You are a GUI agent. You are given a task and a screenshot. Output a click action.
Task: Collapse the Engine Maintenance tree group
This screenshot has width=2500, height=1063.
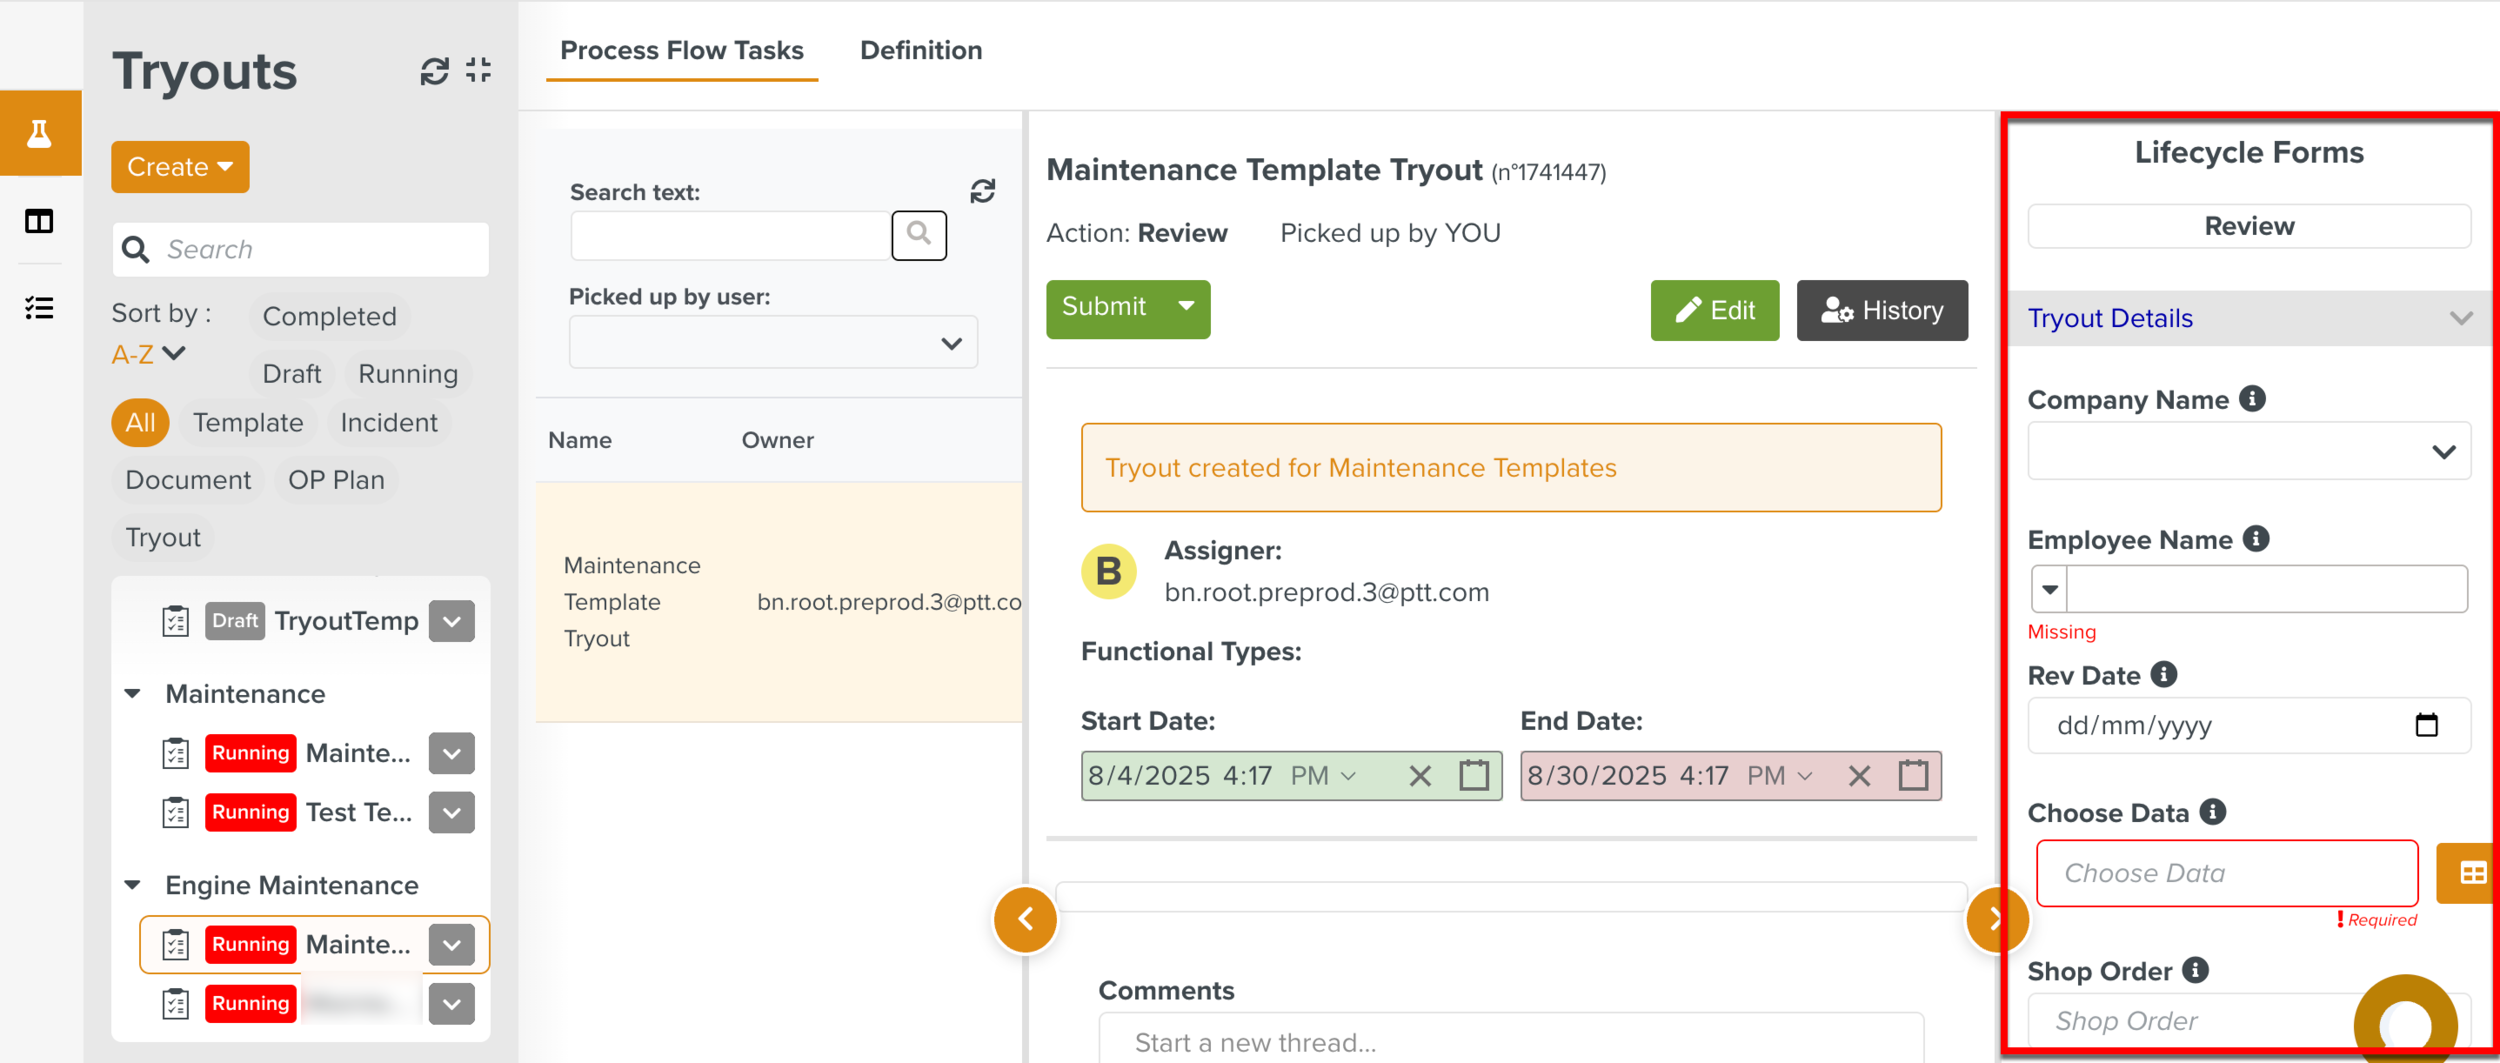133,885
